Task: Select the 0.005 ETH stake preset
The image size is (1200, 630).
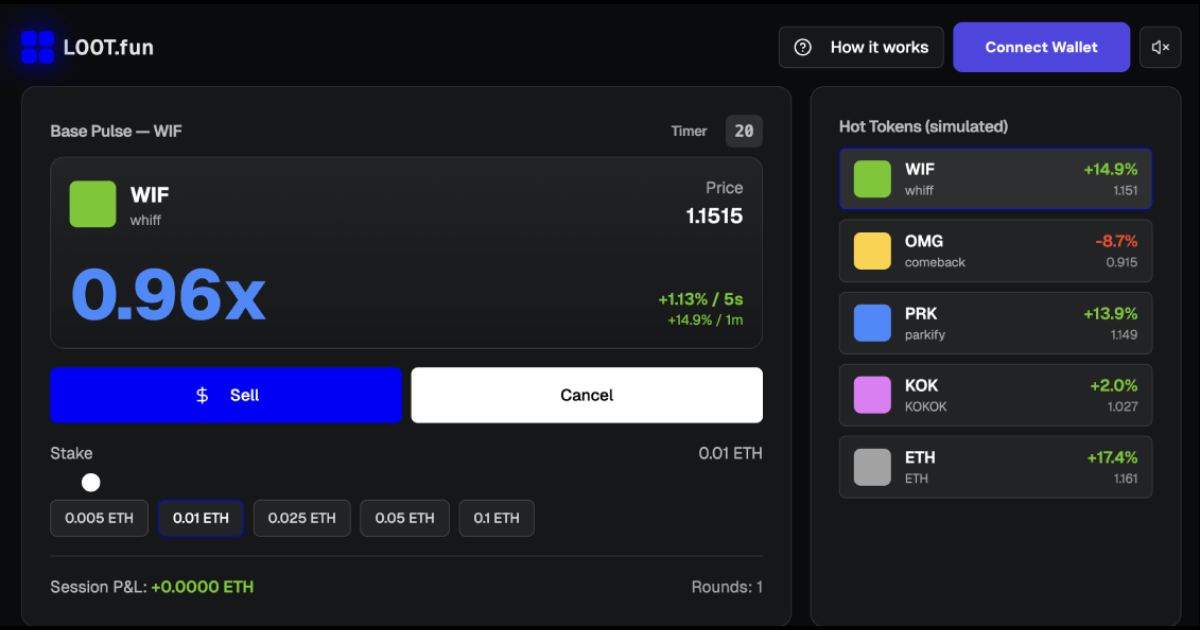Action: click(99, 518)
